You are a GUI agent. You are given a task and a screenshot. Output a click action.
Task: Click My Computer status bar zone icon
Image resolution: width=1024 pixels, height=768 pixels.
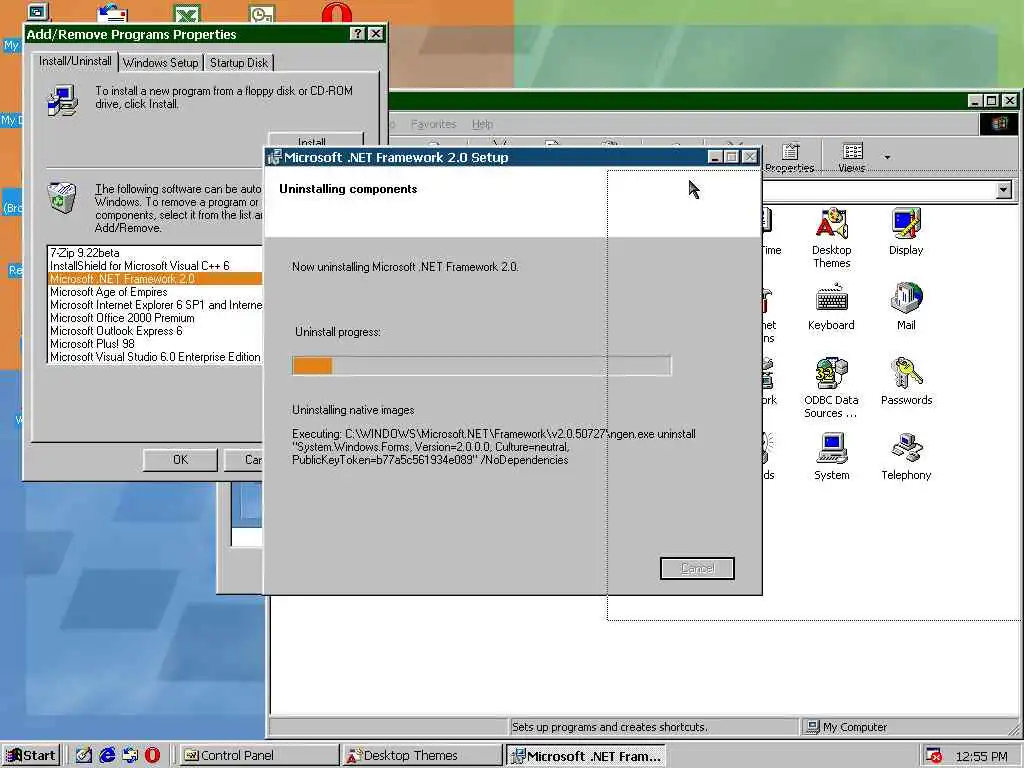[x=812, y=727]
